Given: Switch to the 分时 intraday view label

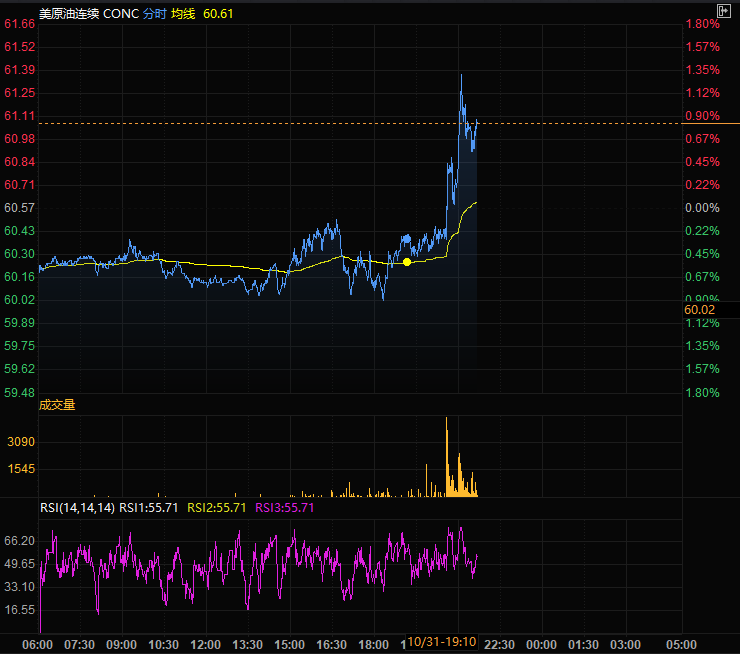Looking at the screenshot, I should tap(155, 14).
